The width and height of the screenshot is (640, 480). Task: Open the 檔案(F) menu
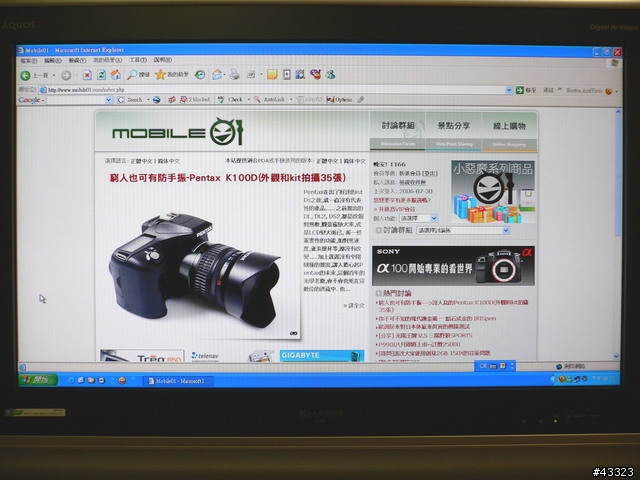[x=29, y=61]
